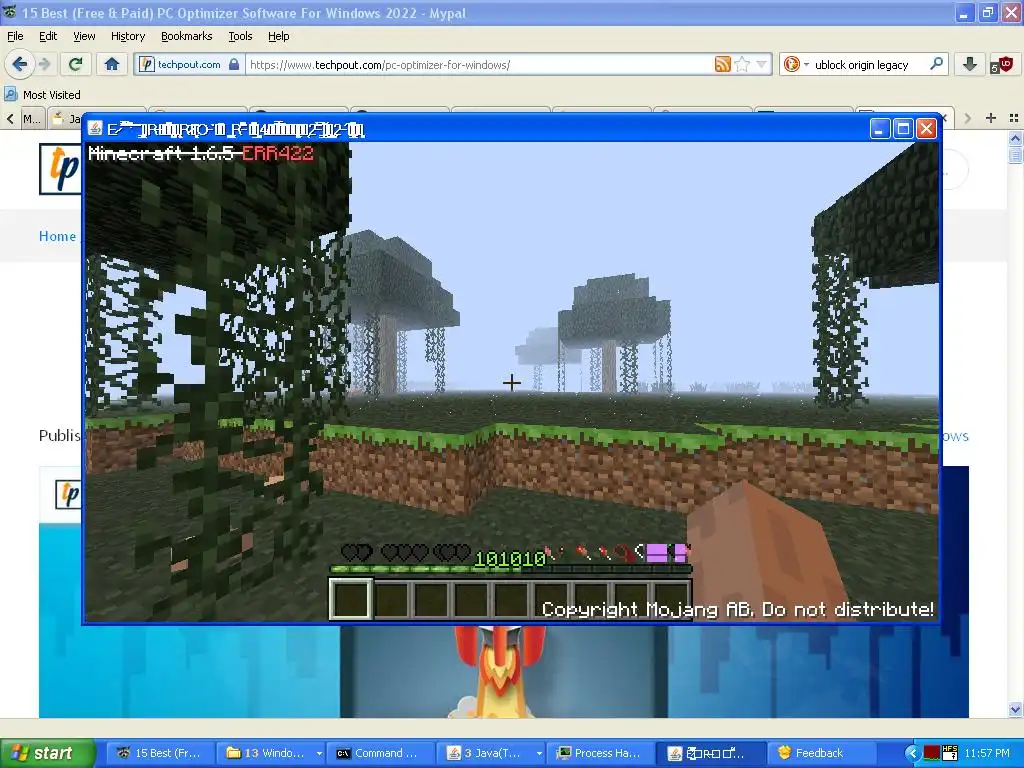Screen dimensions: 1024x768
Task: Select the second hotbar slot in Minecraft
Action: coord(391,599)
